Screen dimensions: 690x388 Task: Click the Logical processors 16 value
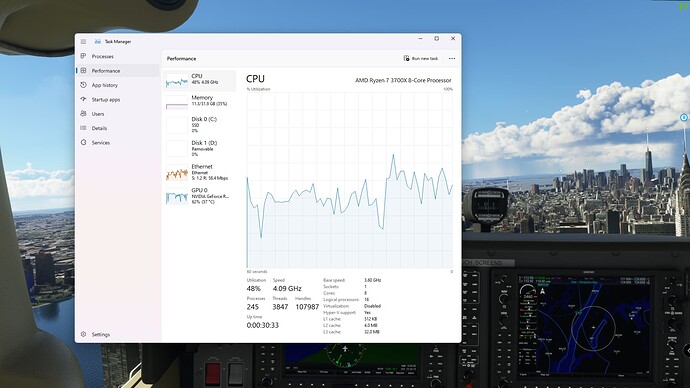367,299
